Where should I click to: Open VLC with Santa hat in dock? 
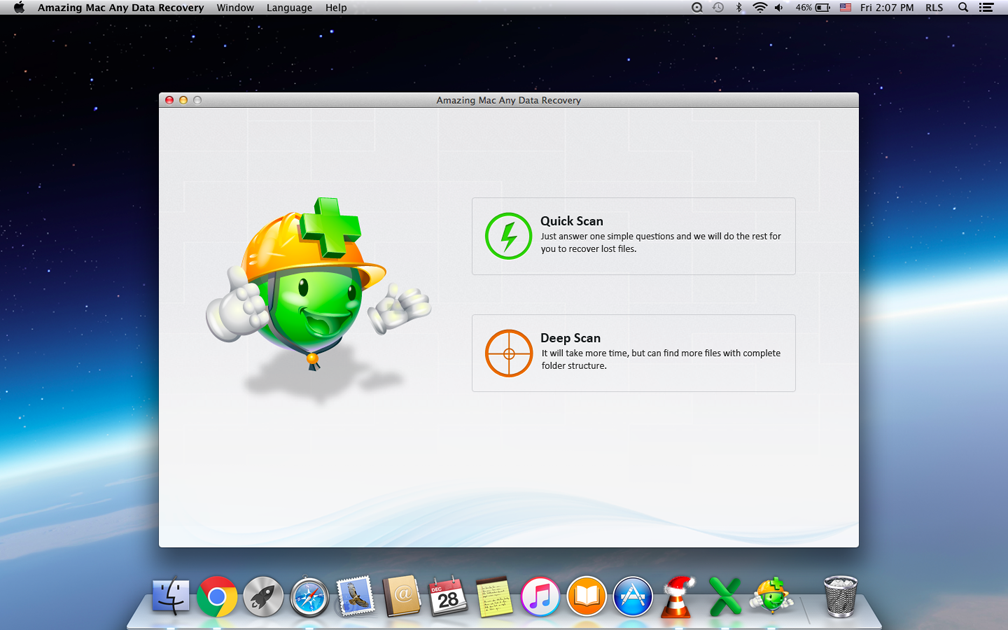click(x=678, y=597)
